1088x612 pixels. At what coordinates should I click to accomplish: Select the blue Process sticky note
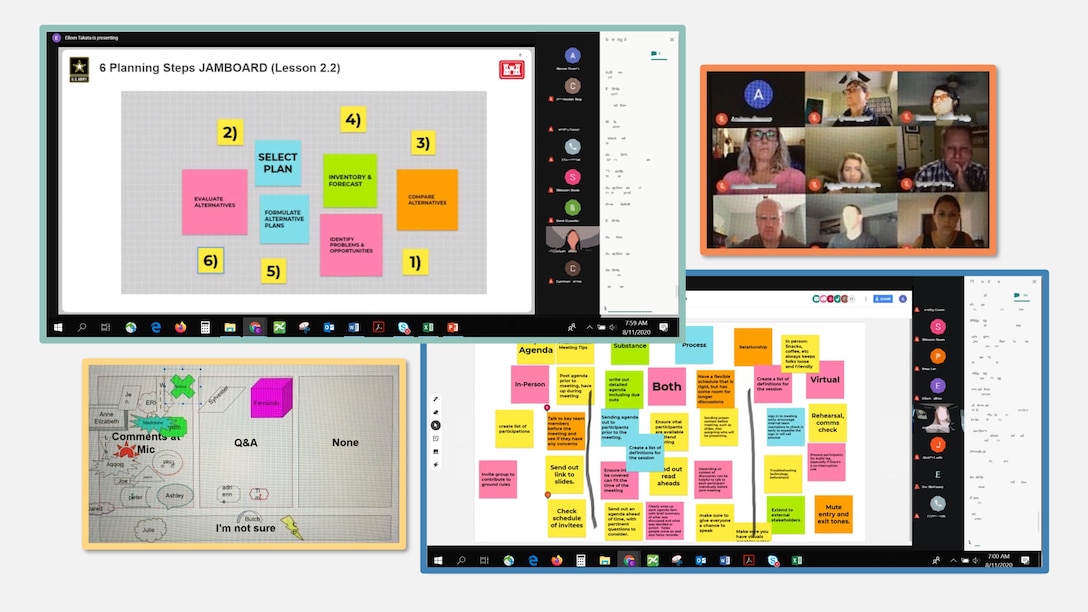point(694,345)
